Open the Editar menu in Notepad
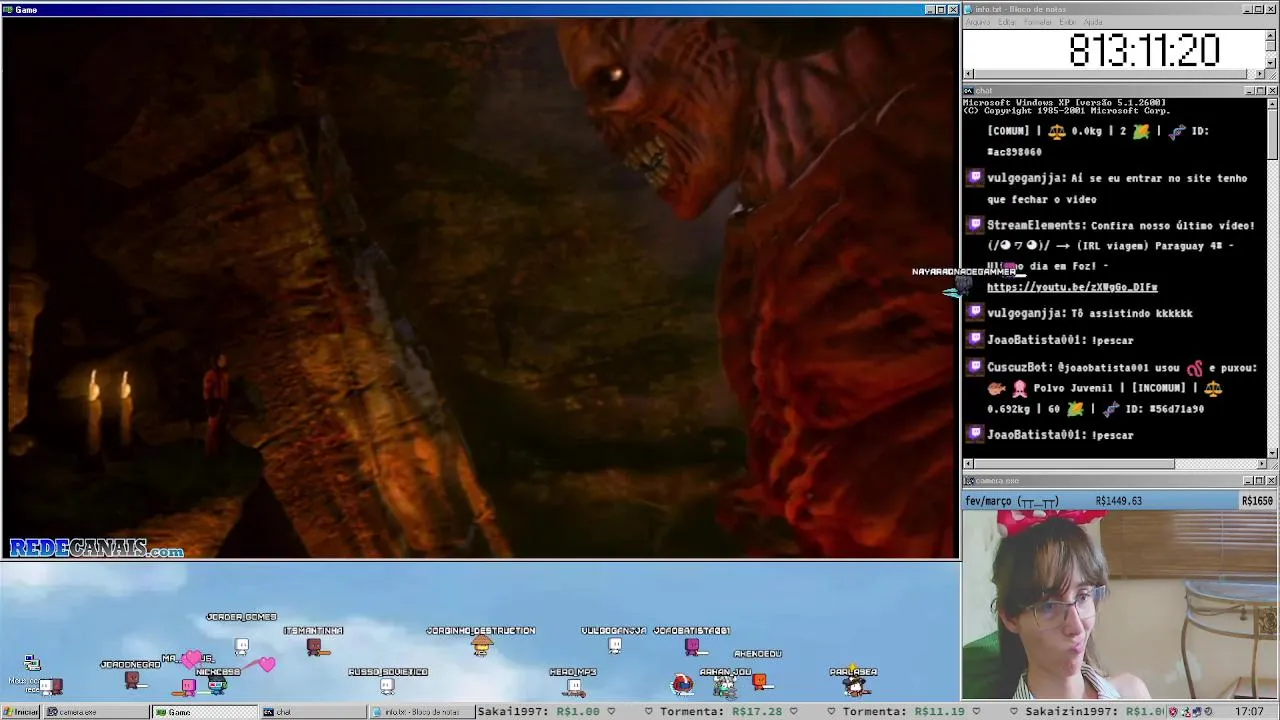Image resolution: width=1280 pixels, height=720 pixels. (1007, 22)
